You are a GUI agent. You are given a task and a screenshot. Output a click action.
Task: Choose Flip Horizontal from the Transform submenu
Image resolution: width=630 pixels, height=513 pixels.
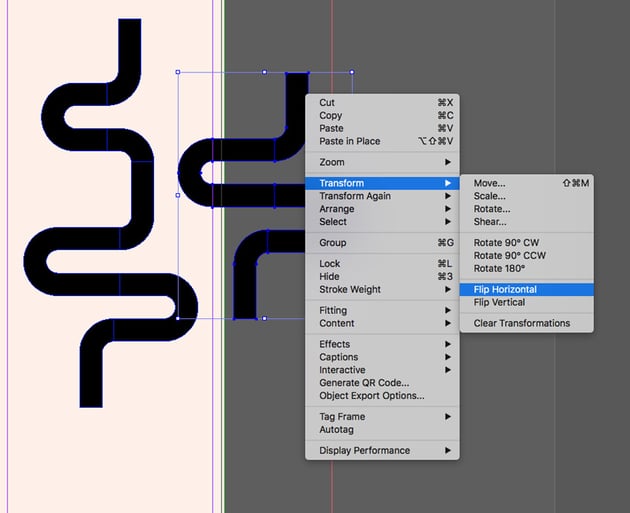pyautogui.click(x=505, y=289)
